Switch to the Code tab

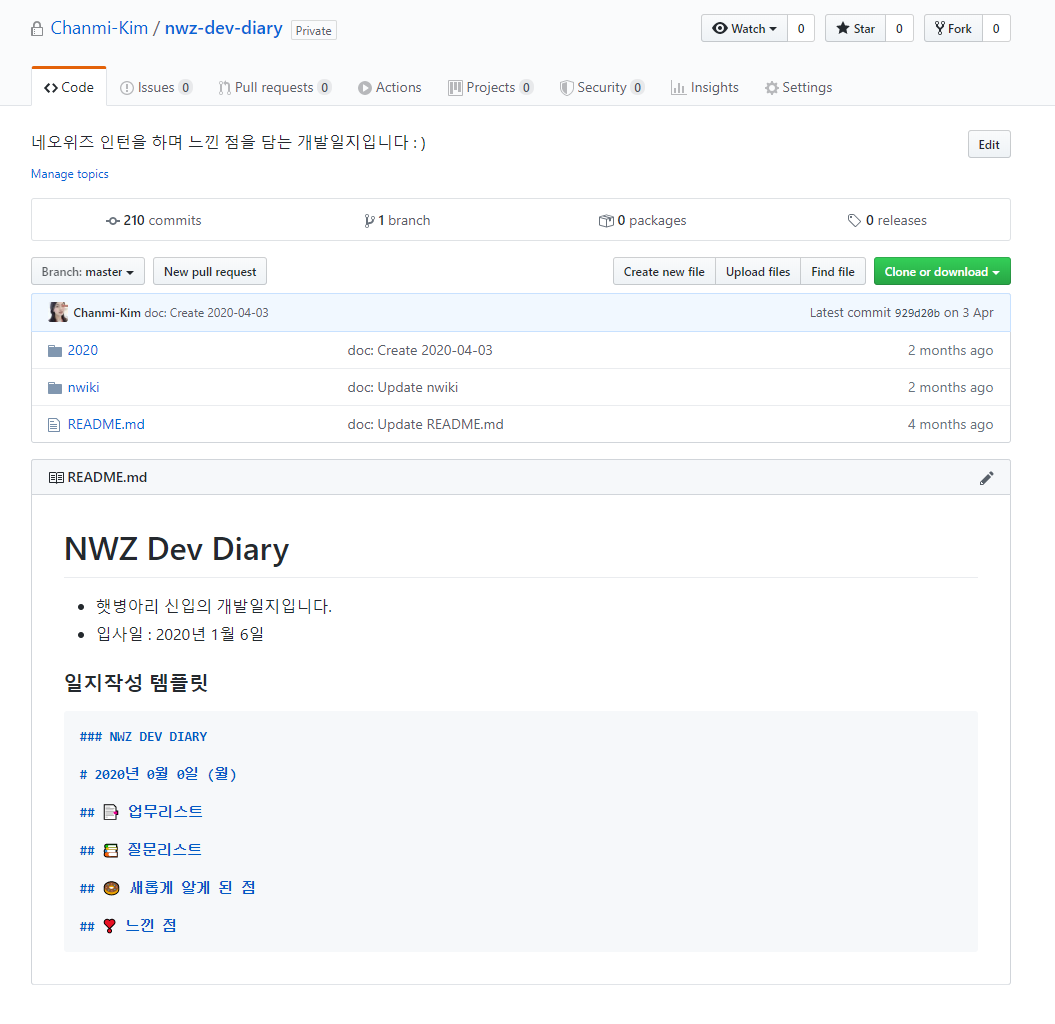click(x=69, y=87)
